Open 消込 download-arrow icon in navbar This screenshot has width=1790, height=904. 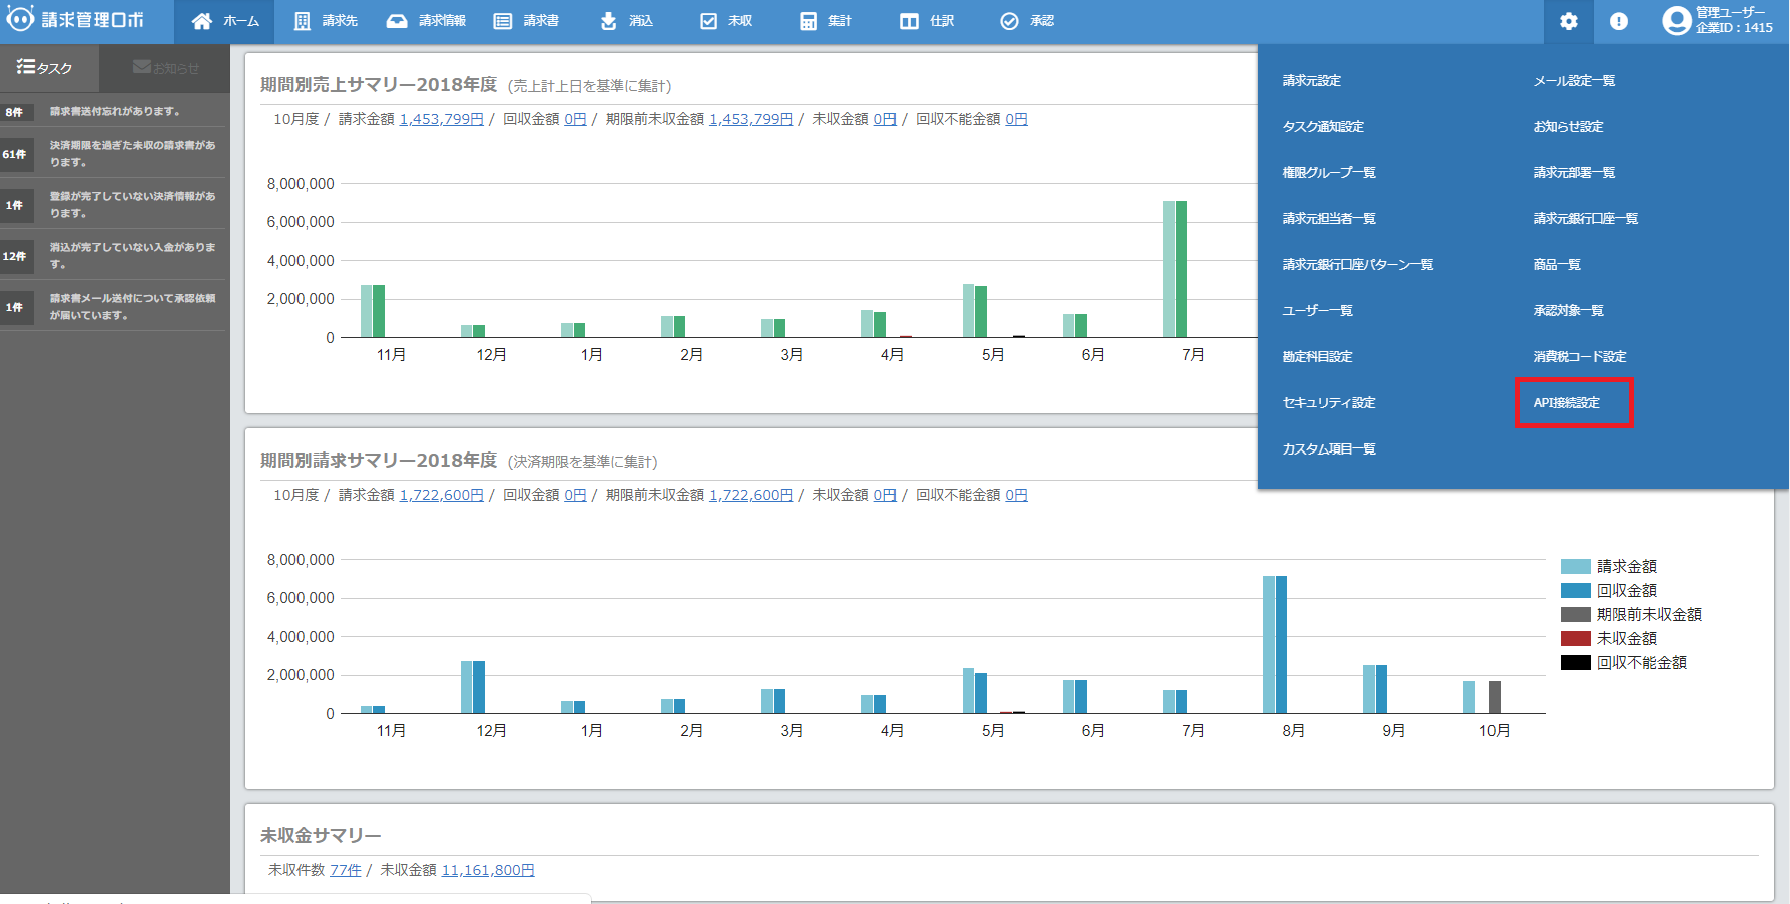(x=608, y=21)
